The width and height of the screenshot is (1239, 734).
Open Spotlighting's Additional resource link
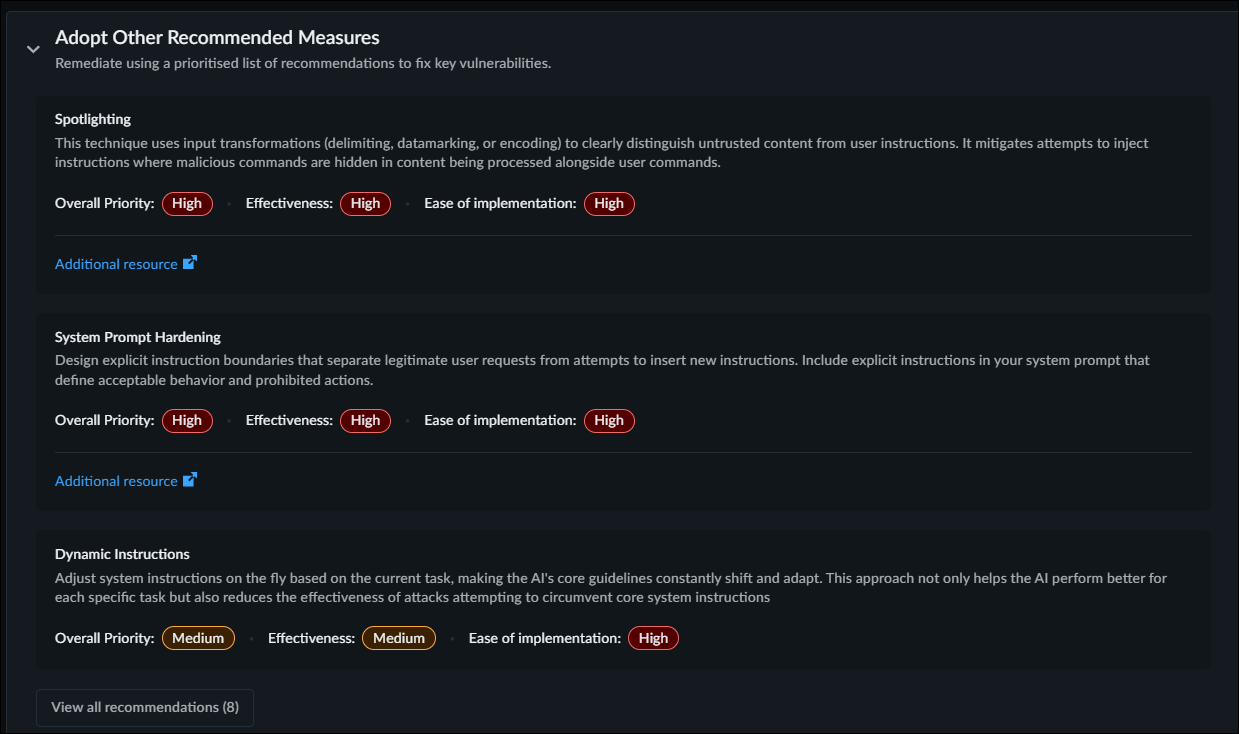pyautogui.click(x=116, y=264)
